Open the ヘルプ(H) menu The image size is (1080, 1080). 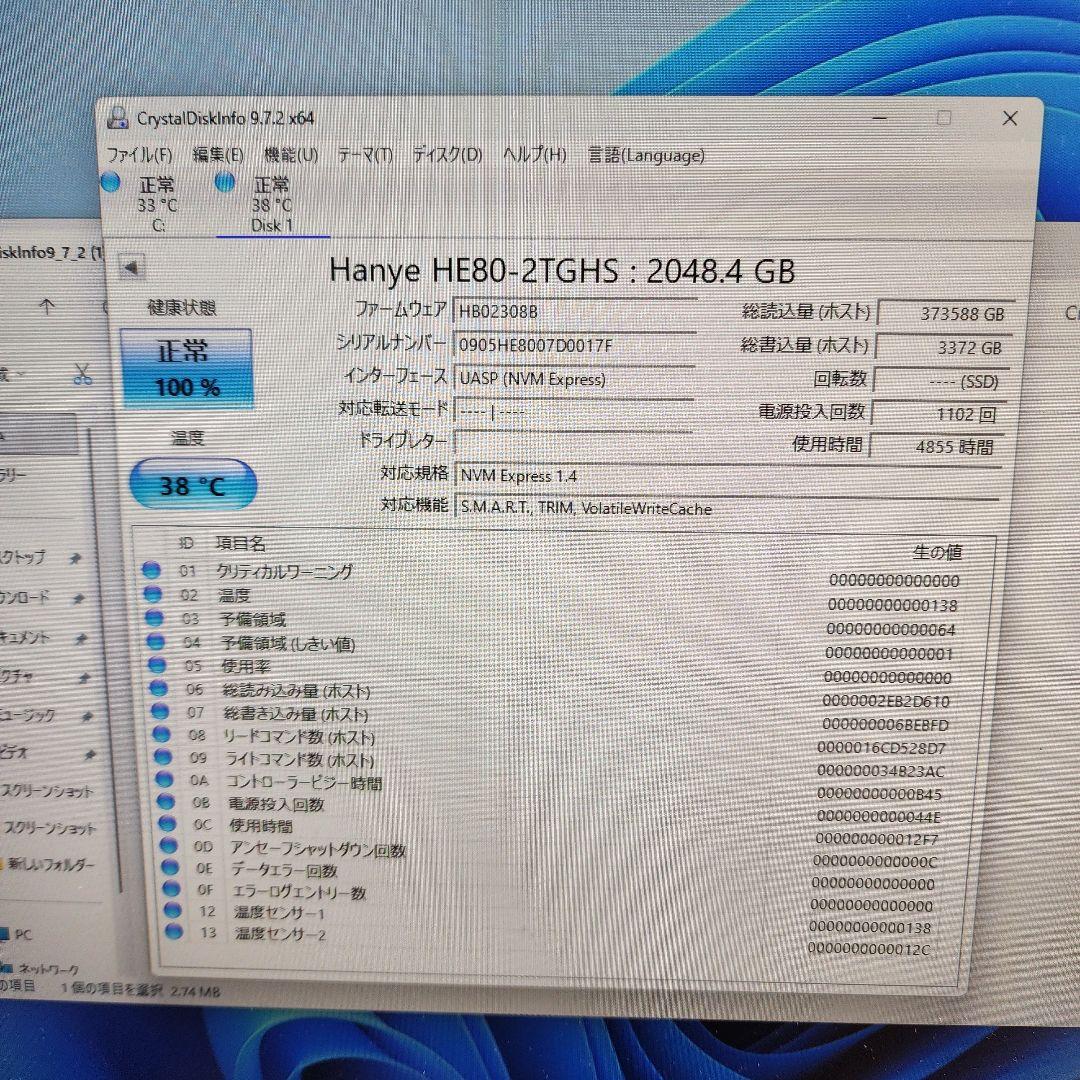point(535,155)
